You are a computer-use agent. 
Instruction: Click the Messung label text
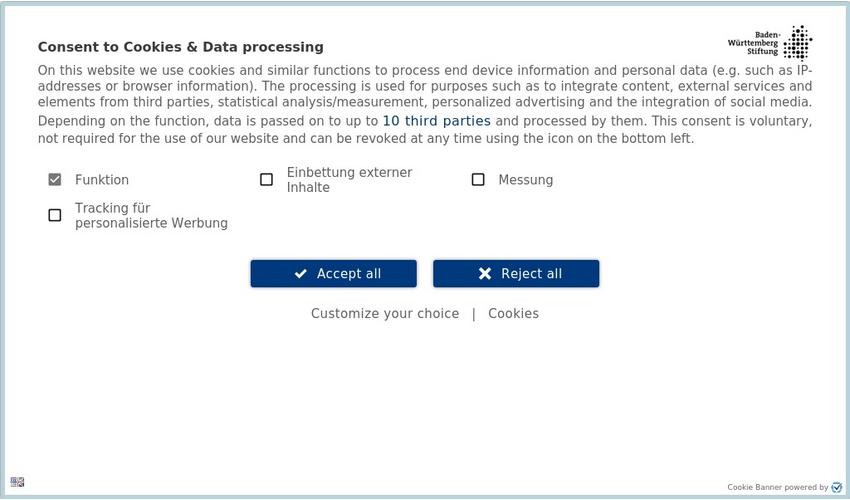[x=526, y=180]
